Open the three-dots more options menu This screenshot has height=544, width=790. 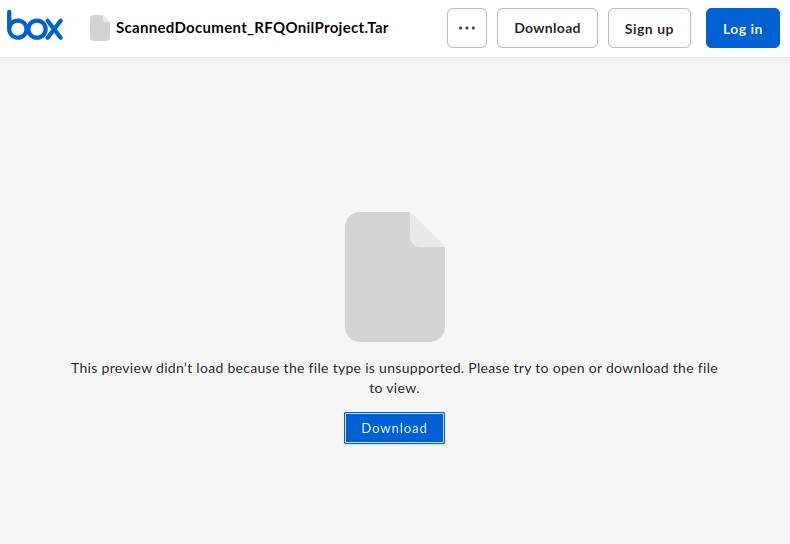pos(467,28)
